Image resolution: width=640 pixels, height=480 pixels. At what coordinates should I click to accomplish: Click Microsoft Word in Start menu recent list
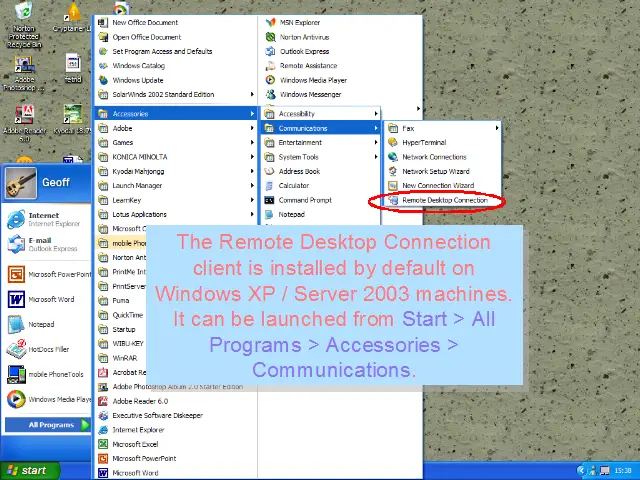pyautogui.click(x=47, y=299)
